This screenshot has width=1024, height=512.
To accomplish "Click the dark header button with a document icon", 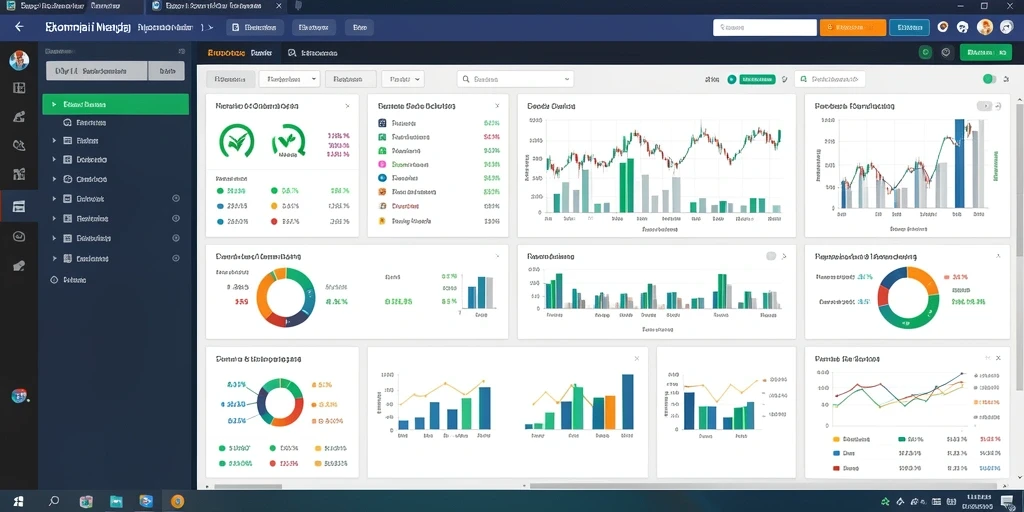I will click(255, 27).
